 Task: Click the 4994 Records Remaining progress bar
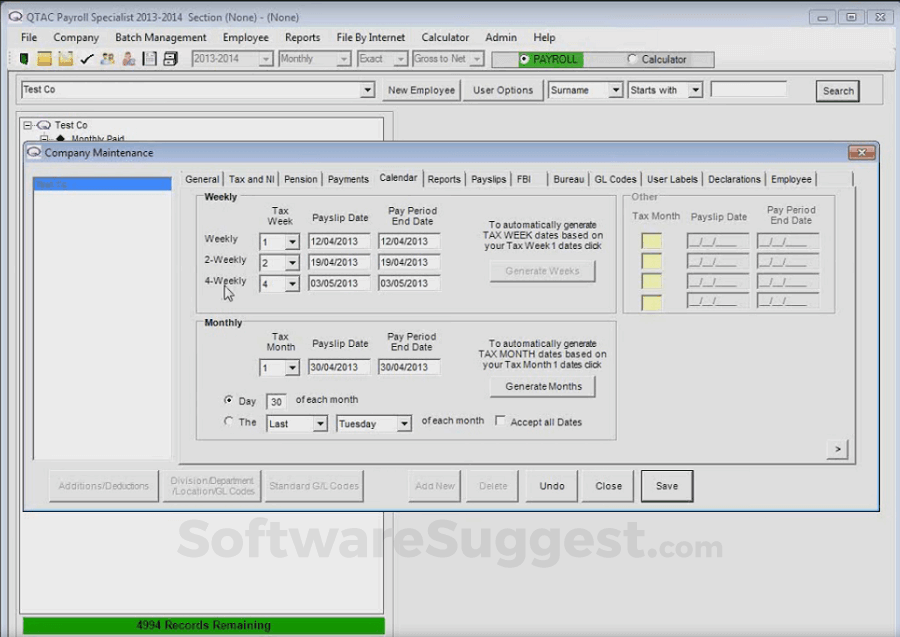point(204,625)
